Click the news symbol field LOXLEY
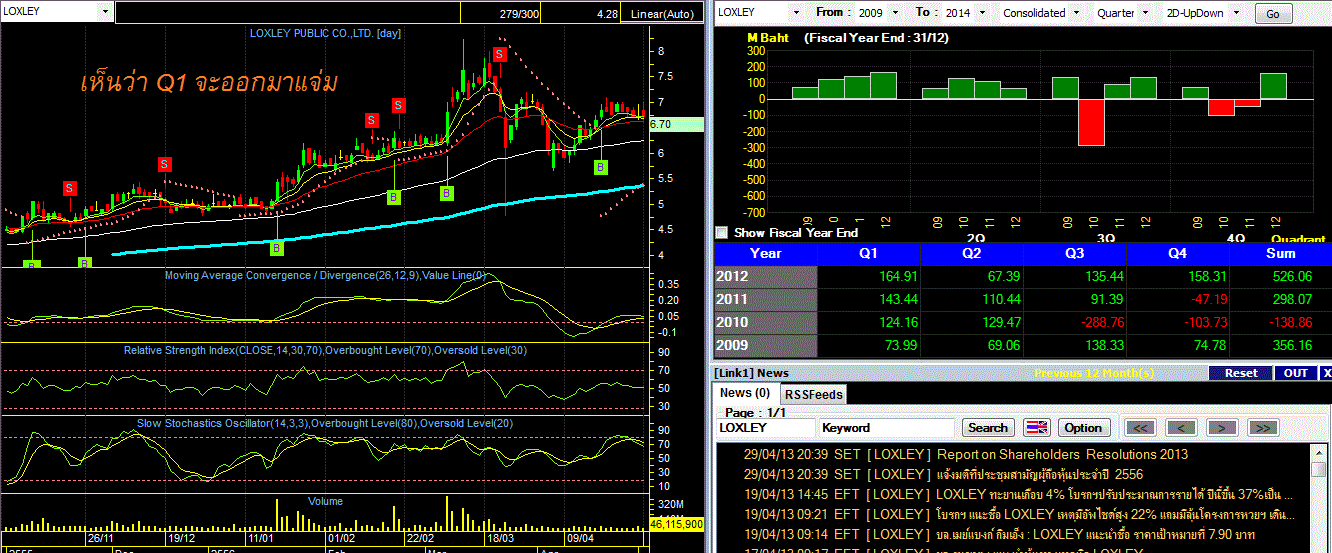The height and width of the screenshot is (553, 1332). pos(765,427)
